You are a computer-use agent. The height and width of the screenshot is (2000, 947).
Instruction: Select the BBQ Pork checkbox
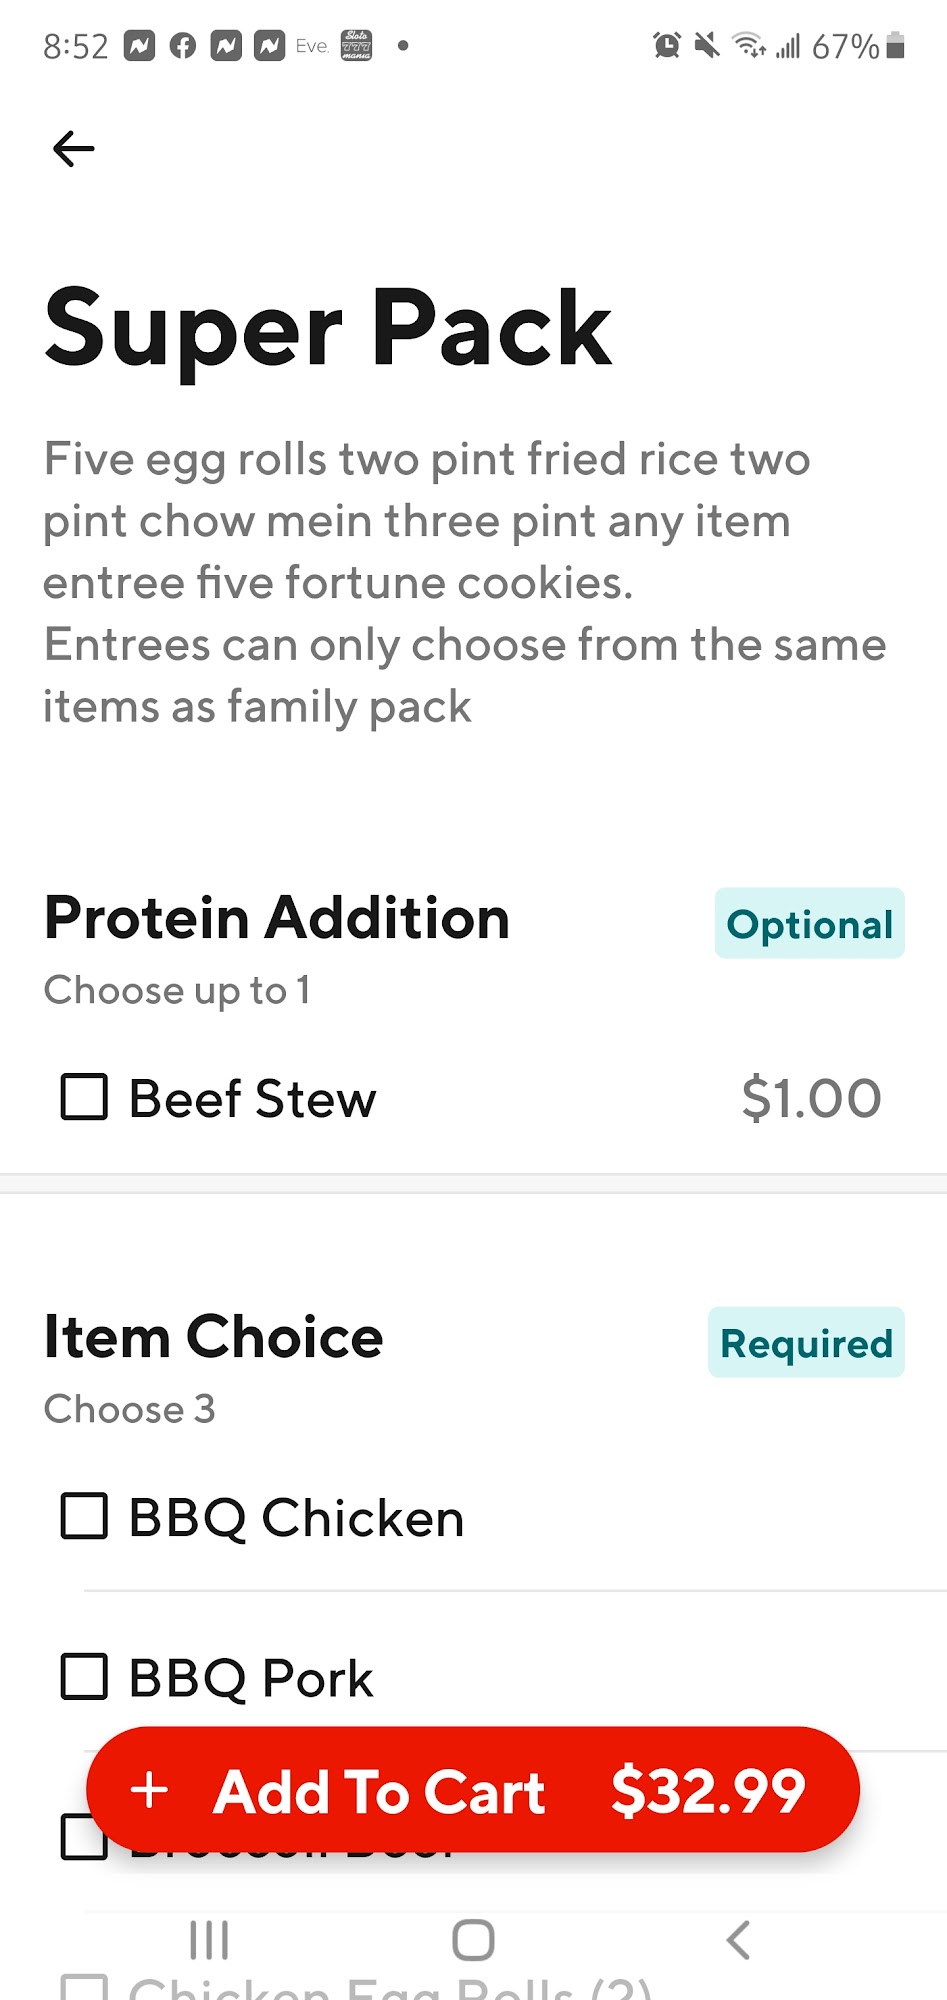click(x=84, y=1676)
